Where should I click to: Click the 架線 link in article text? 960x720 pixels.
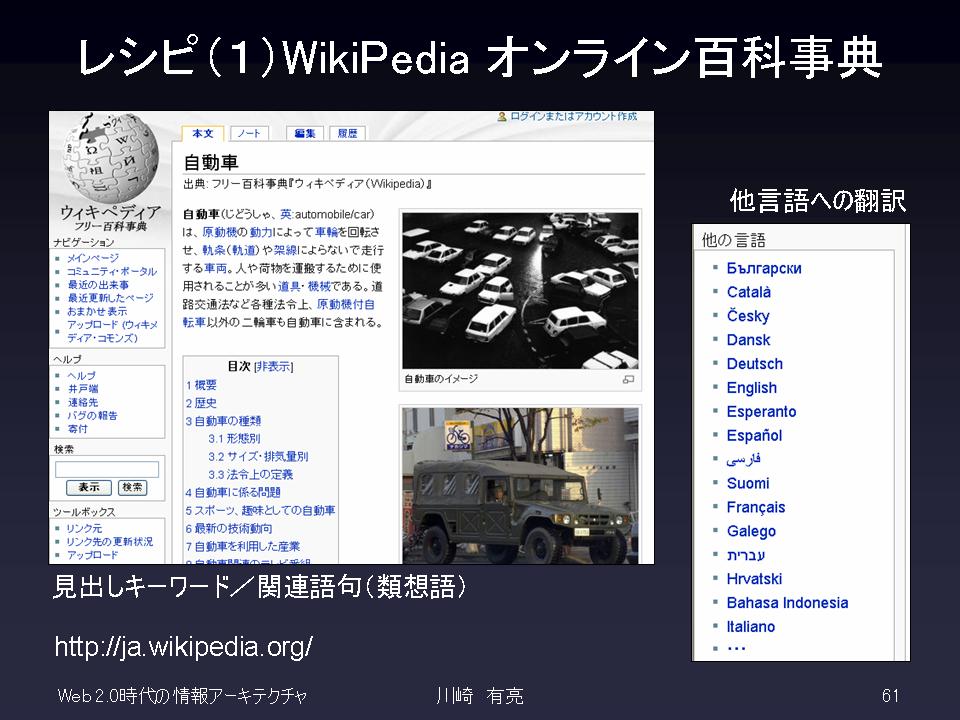[x=285, y=250]
